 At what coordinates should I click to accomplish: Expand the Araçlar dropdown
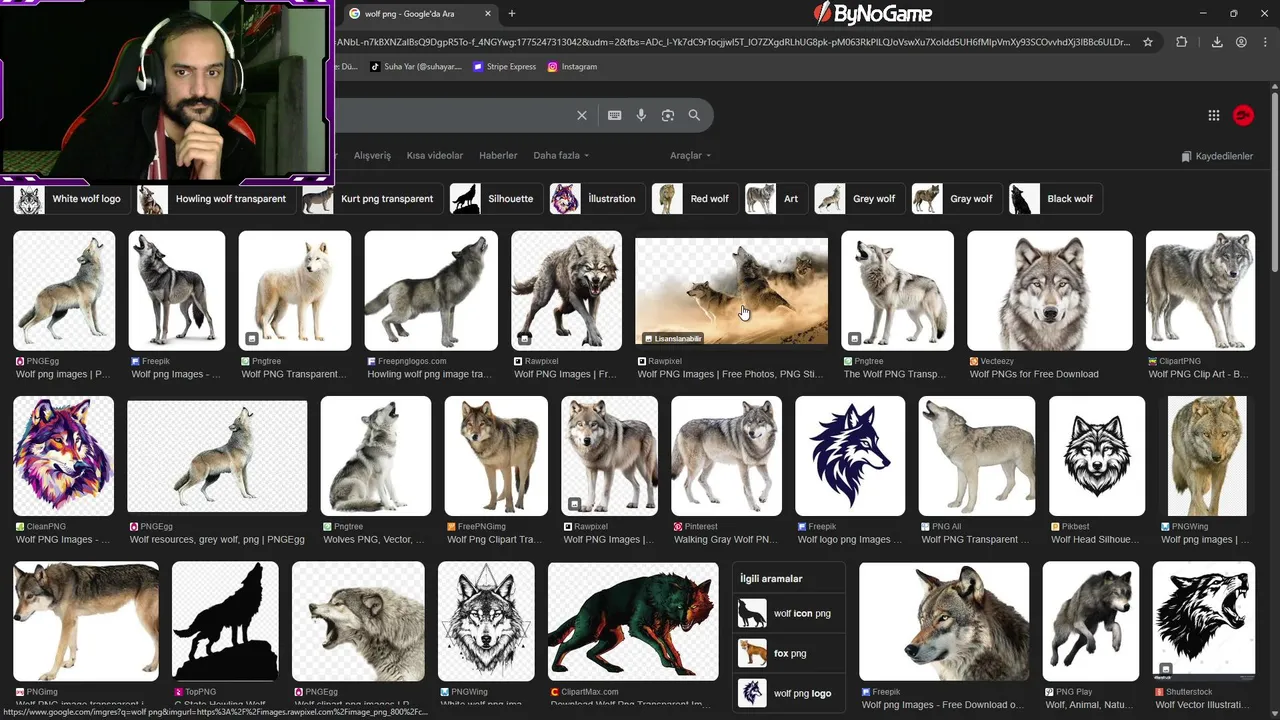(x=690, y=156)
